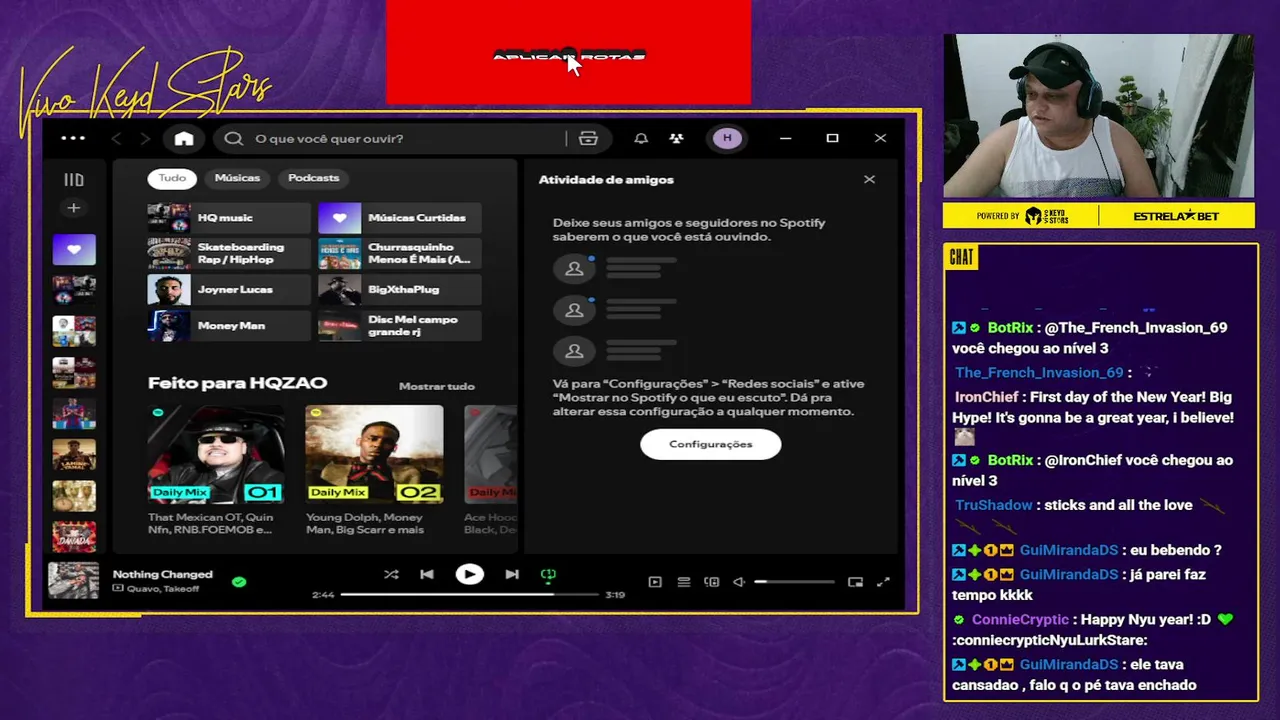Open connect to a device icon

(712, 582)
